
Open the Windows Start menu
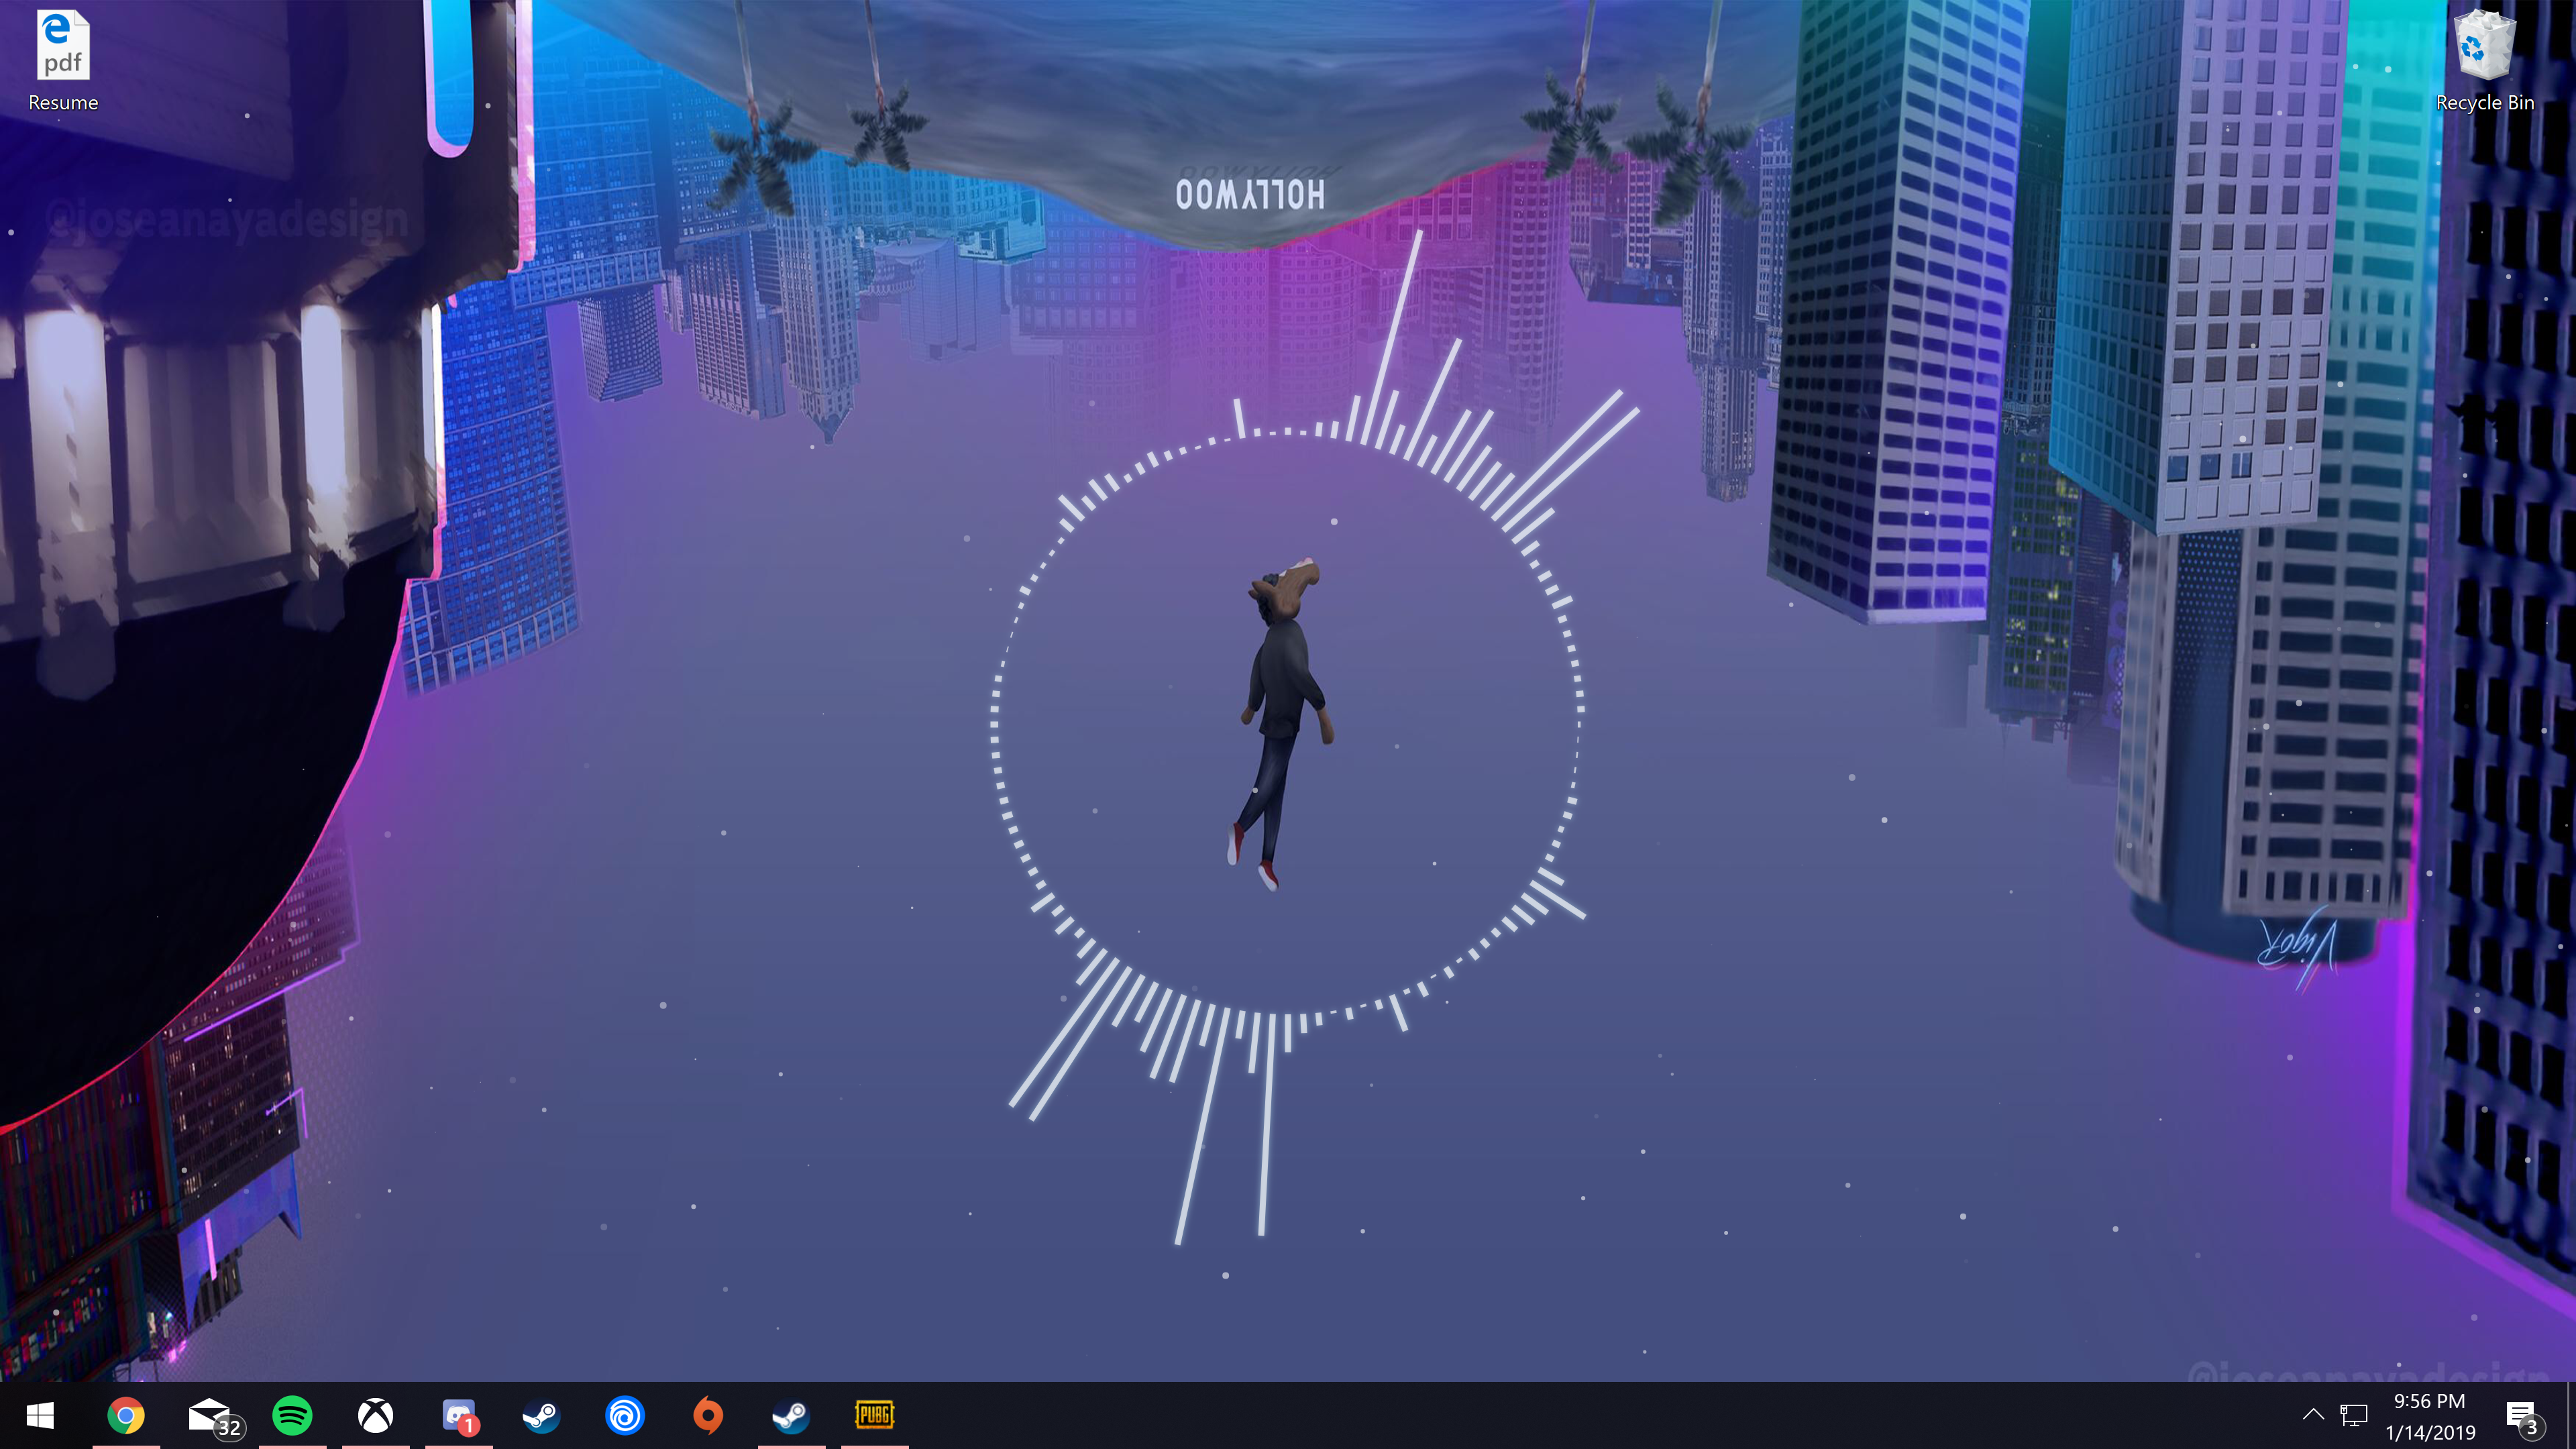tap(40, 1415)
